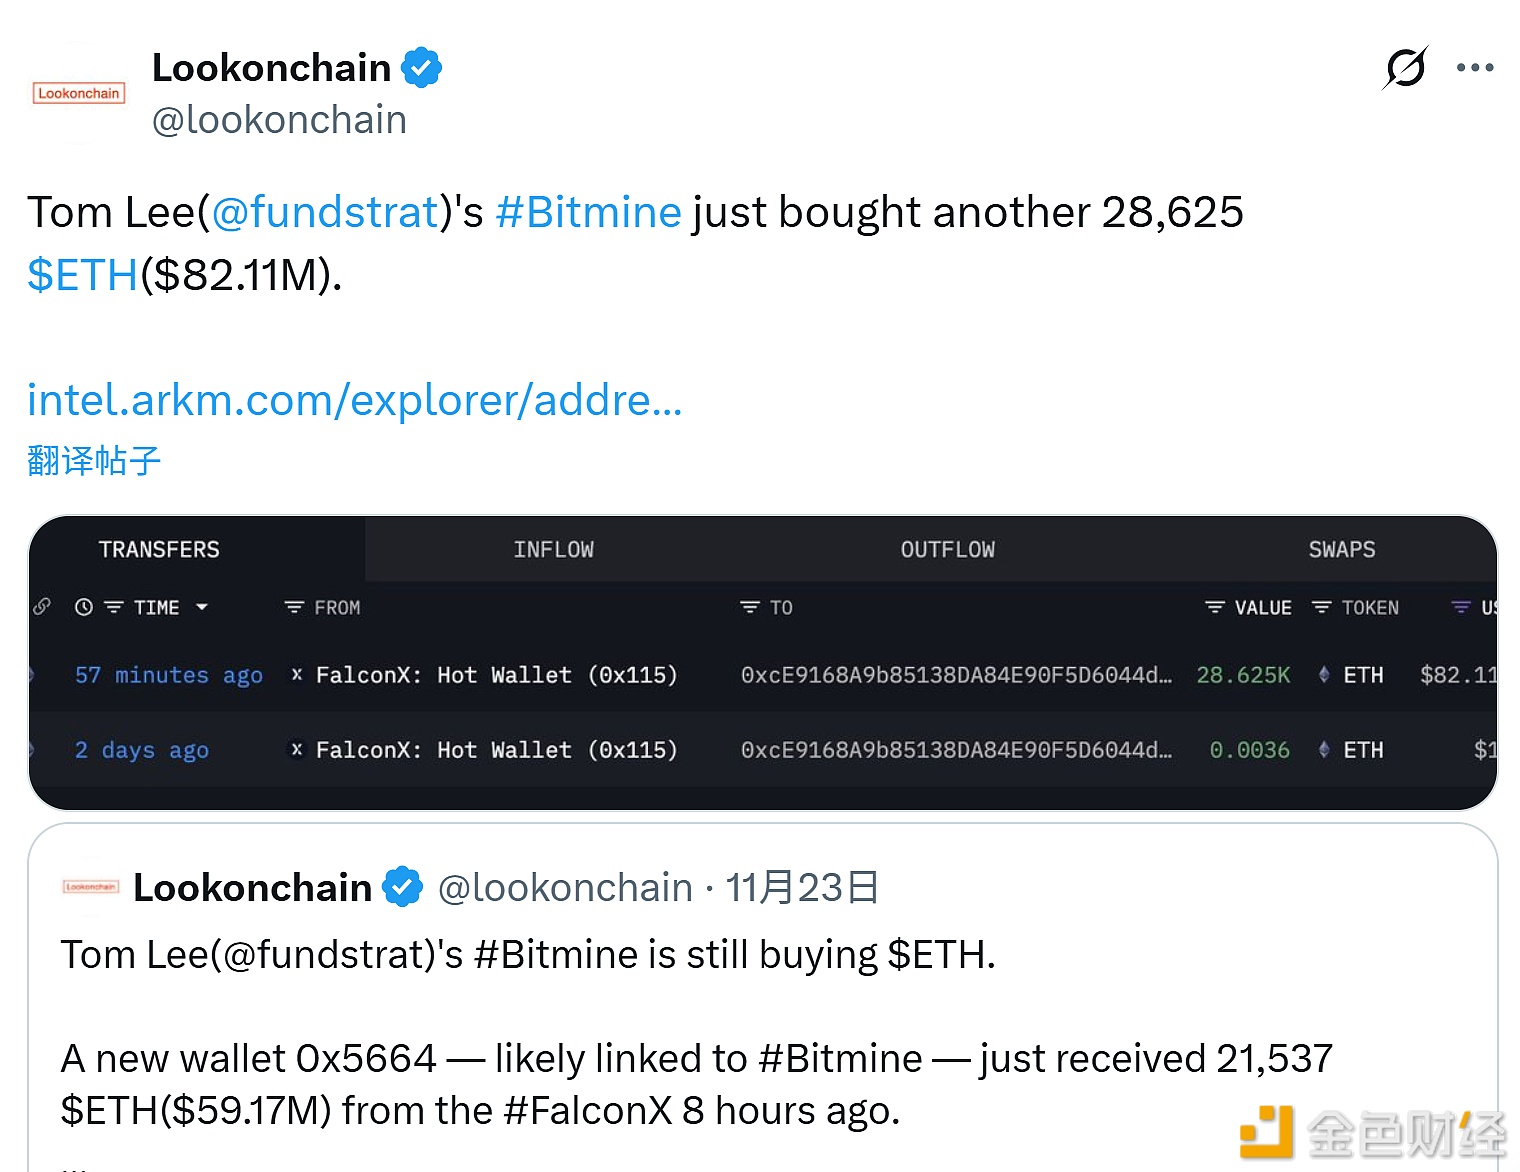Expand the TIME column sort dropdown
Screen dimensions: 1520x1172
pos(203,607)
